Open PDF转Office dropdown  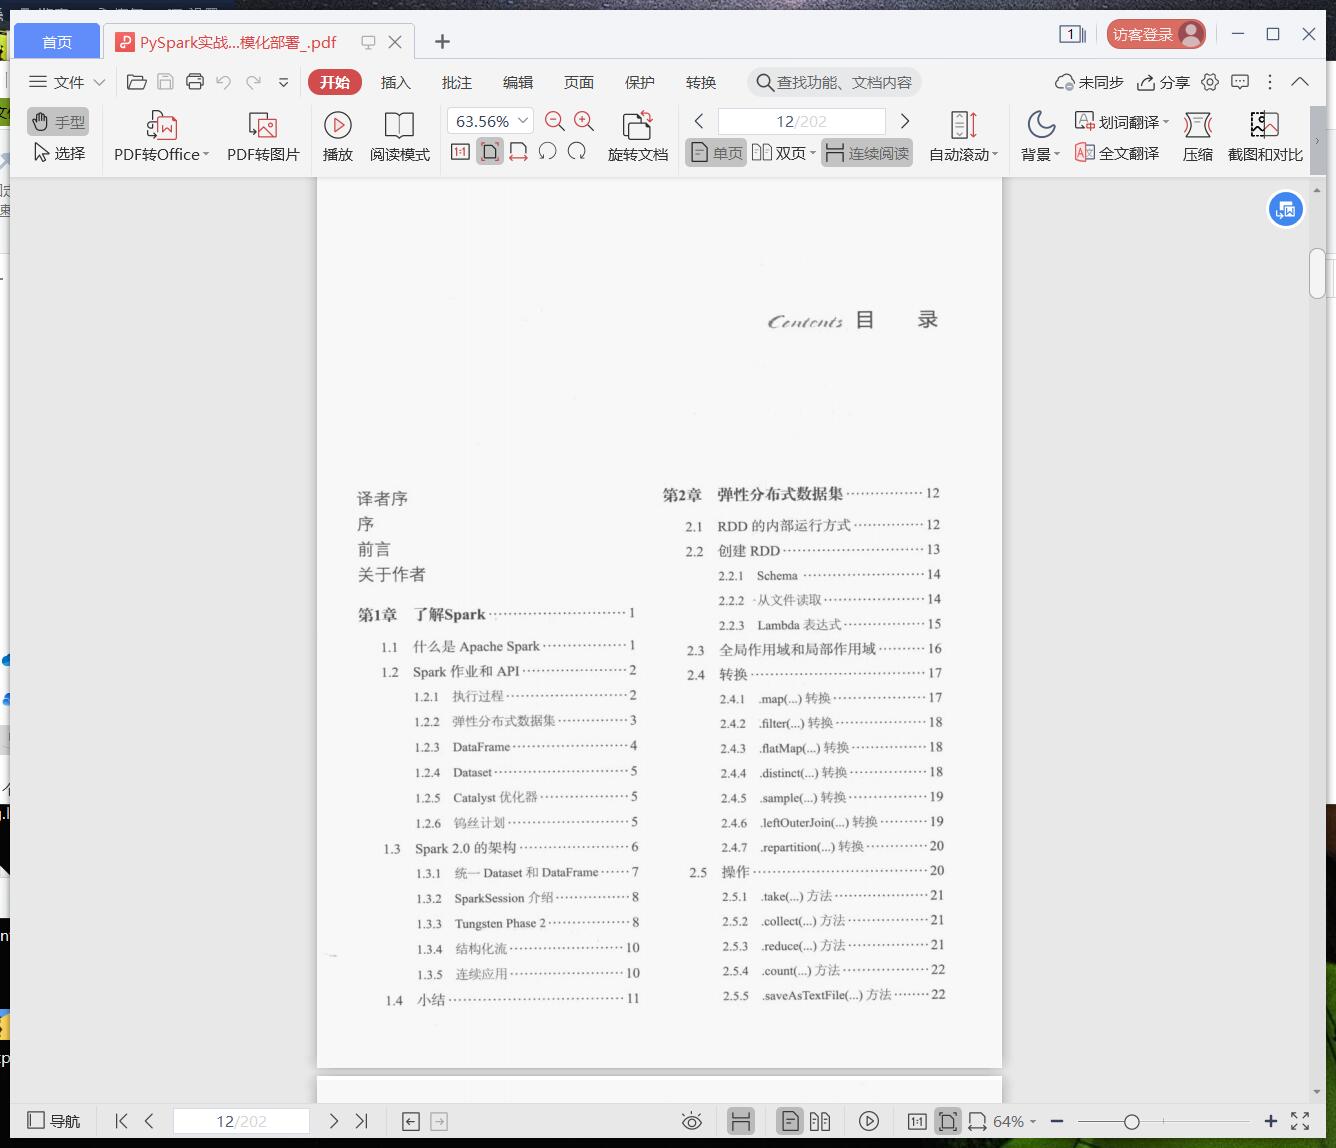pos(206,154)
